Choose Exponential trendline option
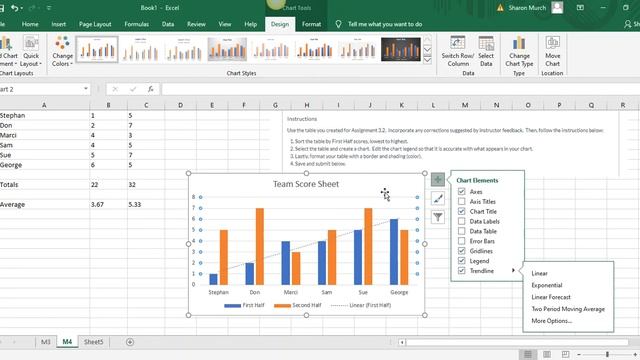The image size is (640, 360). [547, 285]
